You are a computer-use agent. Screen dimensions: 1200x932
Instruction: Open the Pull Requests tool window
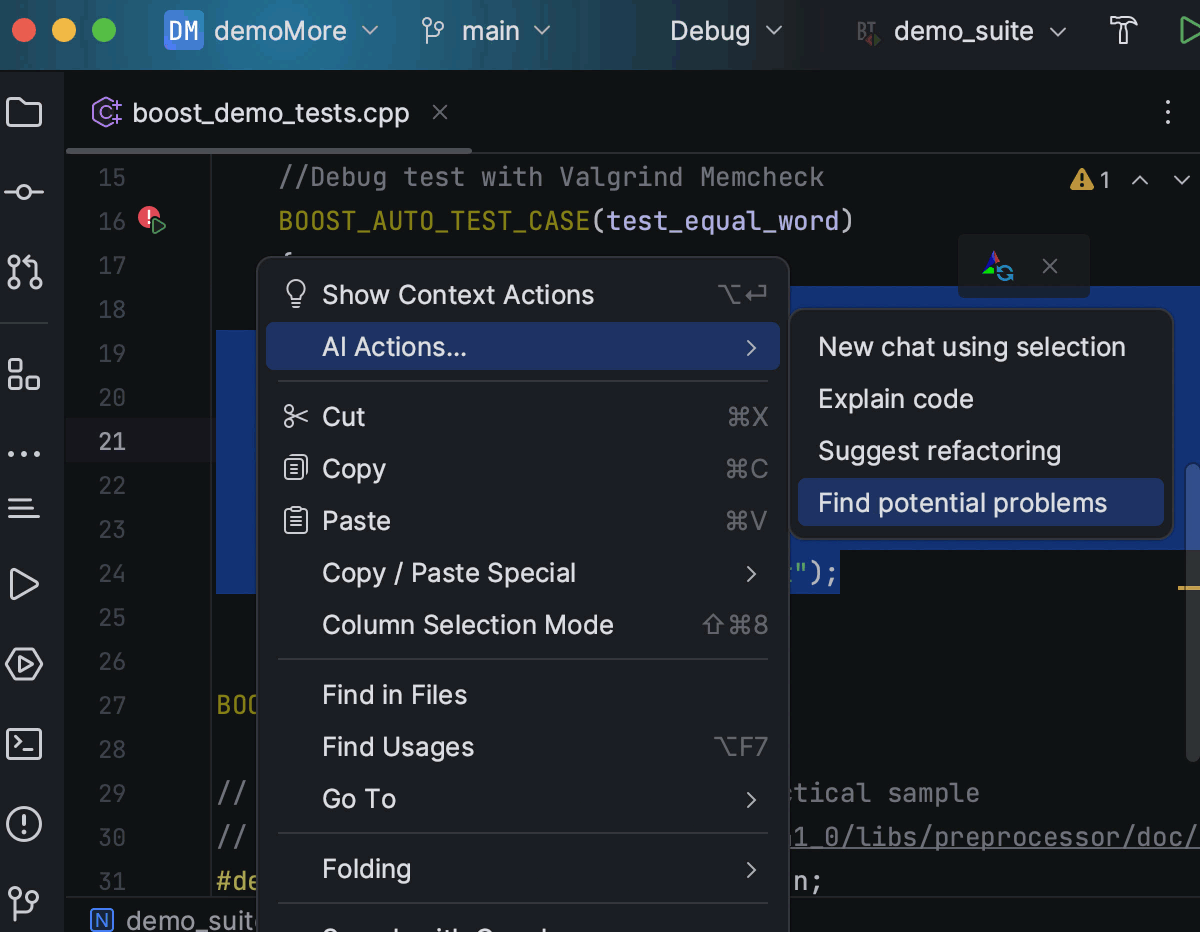[24, 272]
